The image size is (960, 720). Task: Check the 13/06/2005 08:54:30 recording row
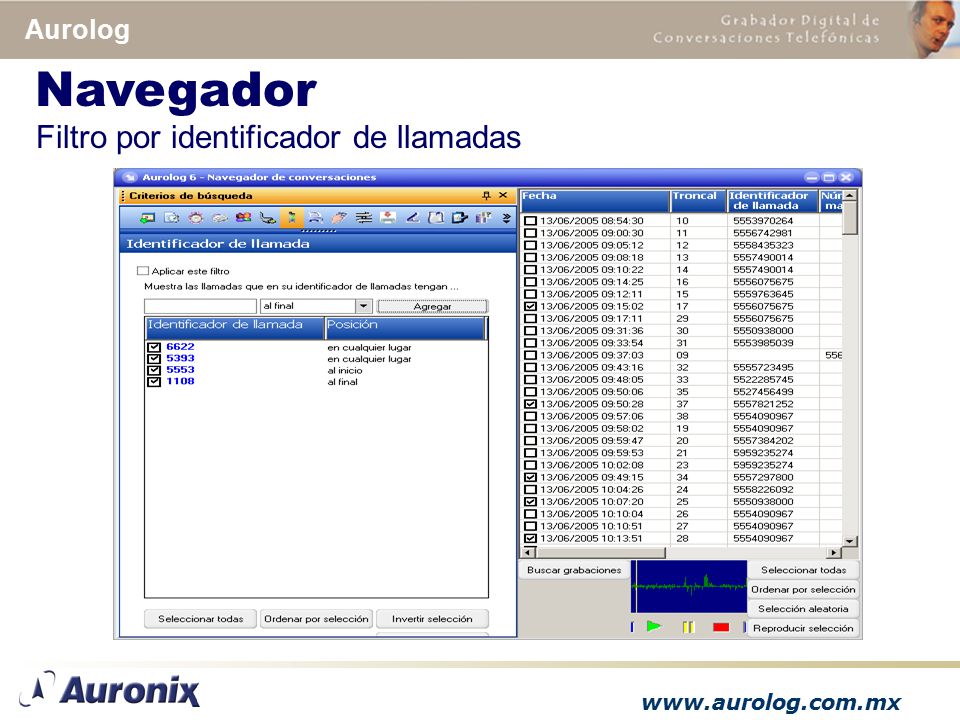pos(530,220)
